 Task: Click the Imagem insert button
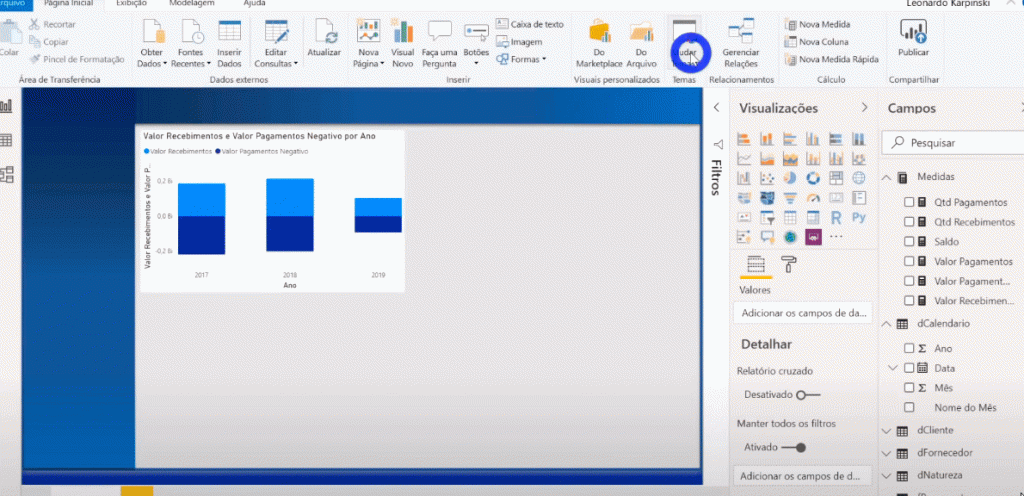[519, 42]
